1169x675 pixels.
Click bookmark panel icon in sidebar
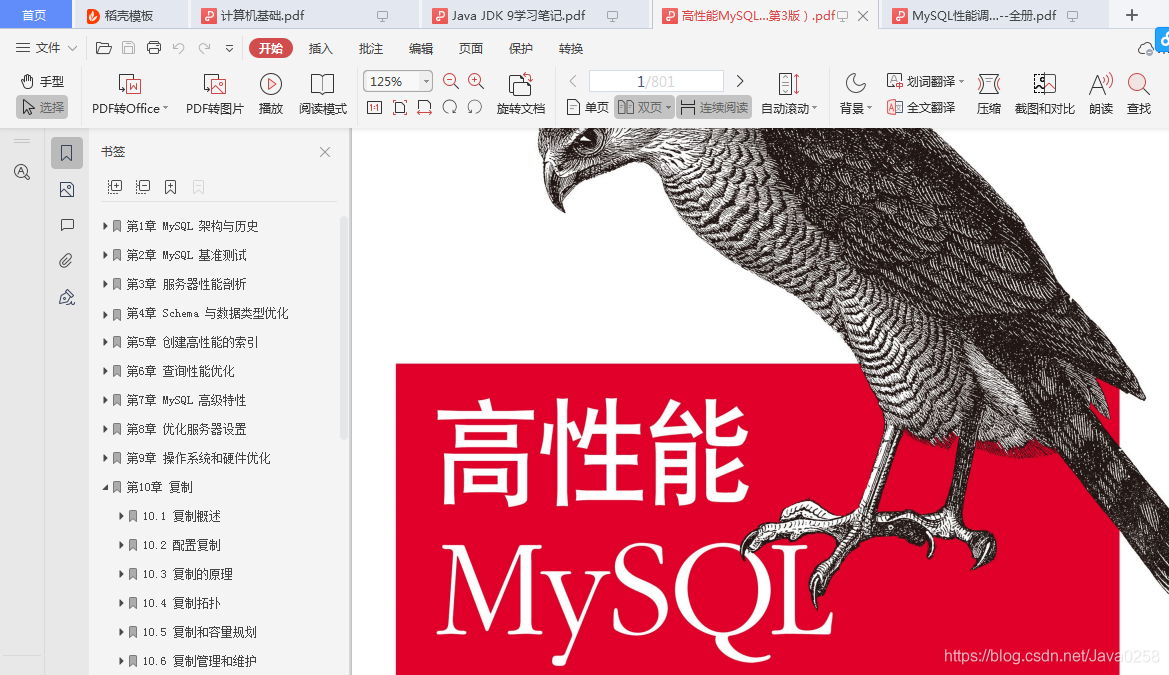coord(66,153)
